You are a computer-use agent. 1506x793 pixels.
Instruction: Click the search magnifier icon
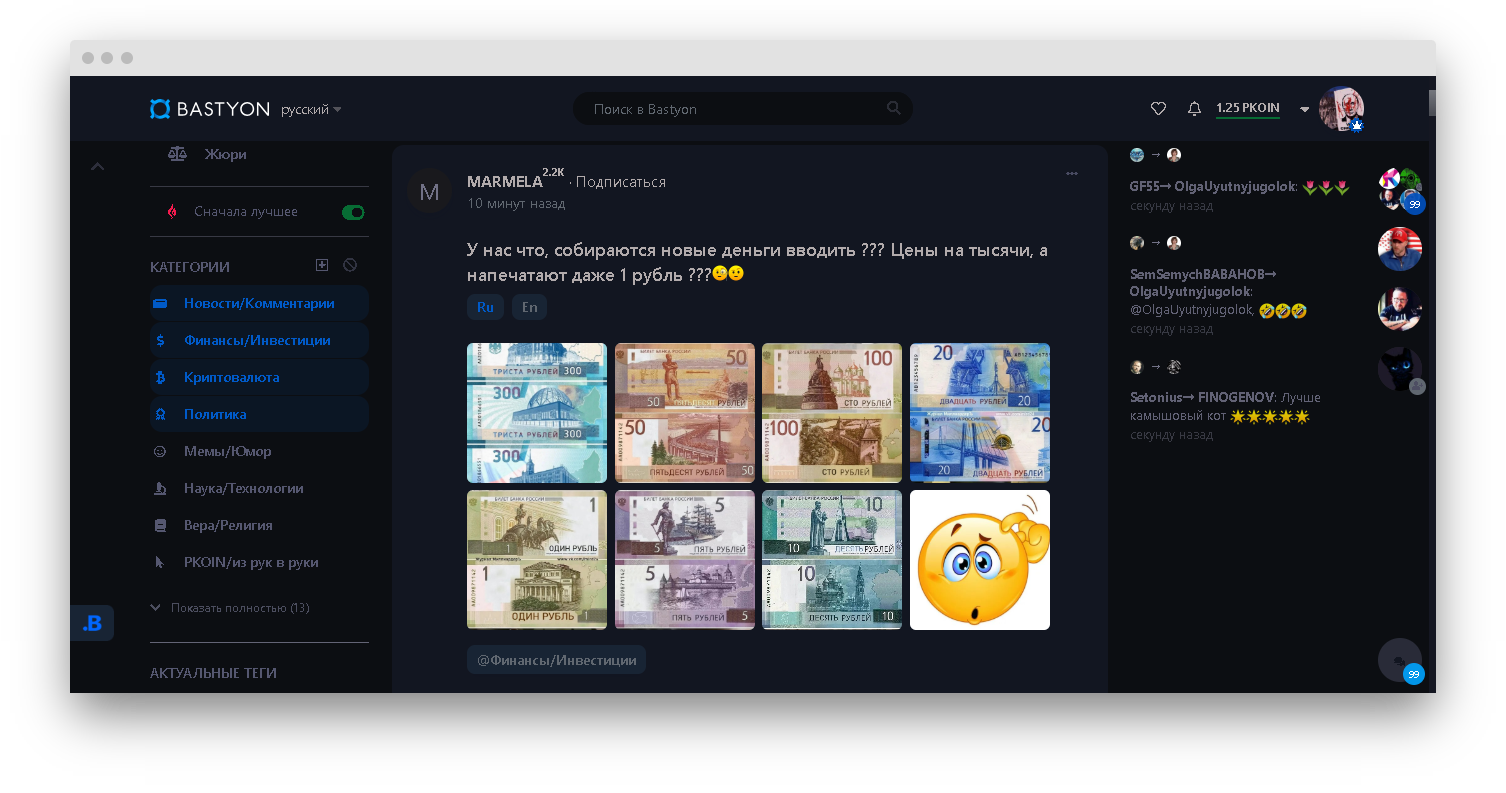tap(893, 108)
